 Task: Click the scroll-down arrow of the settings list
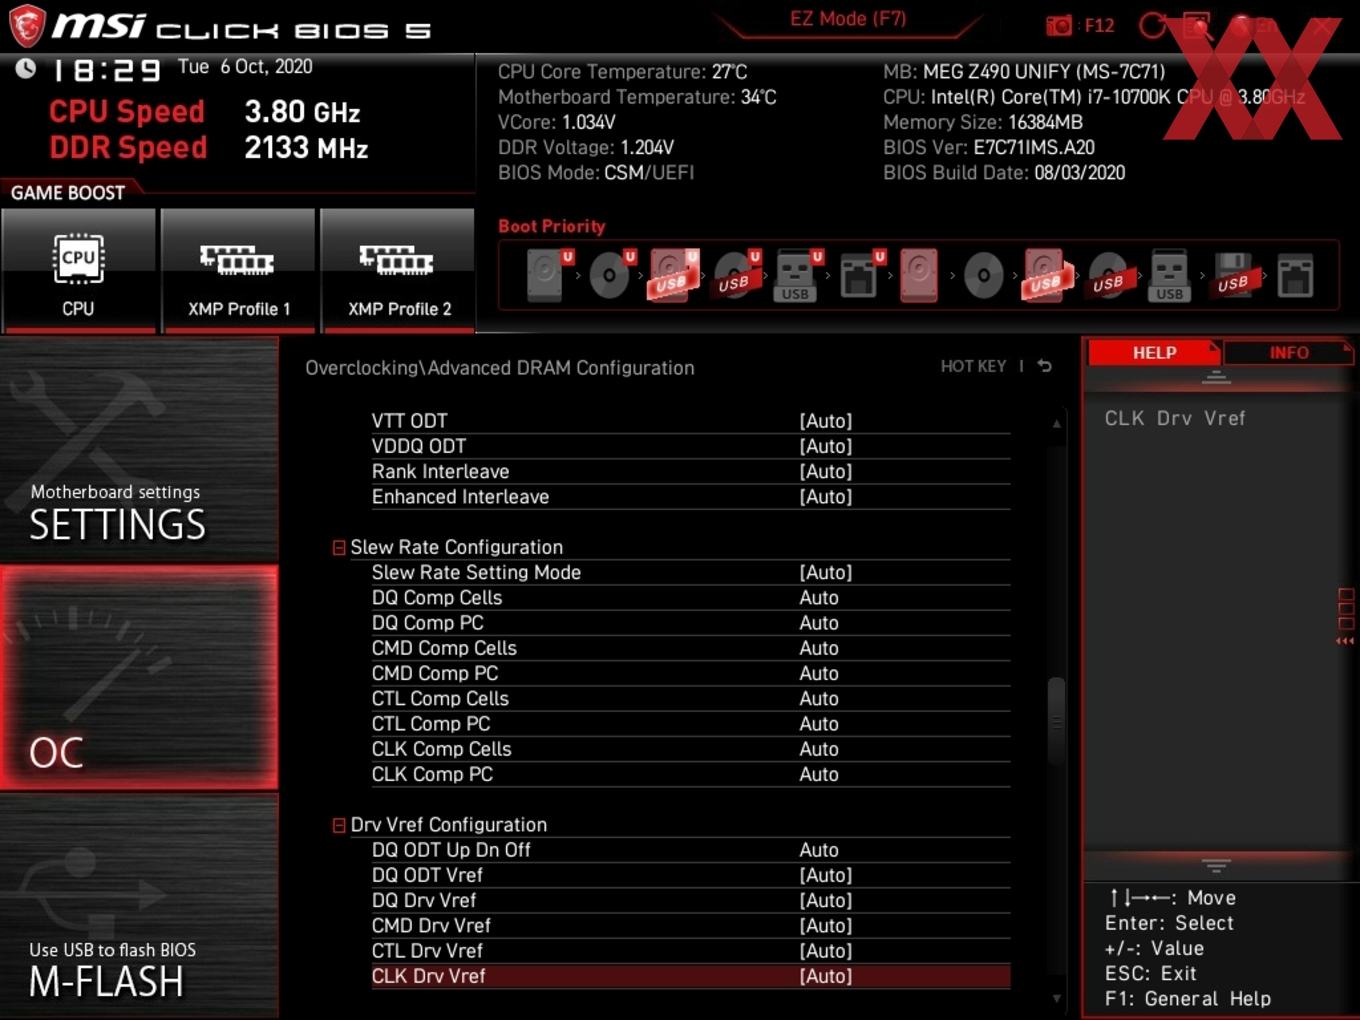(1056, 998)
